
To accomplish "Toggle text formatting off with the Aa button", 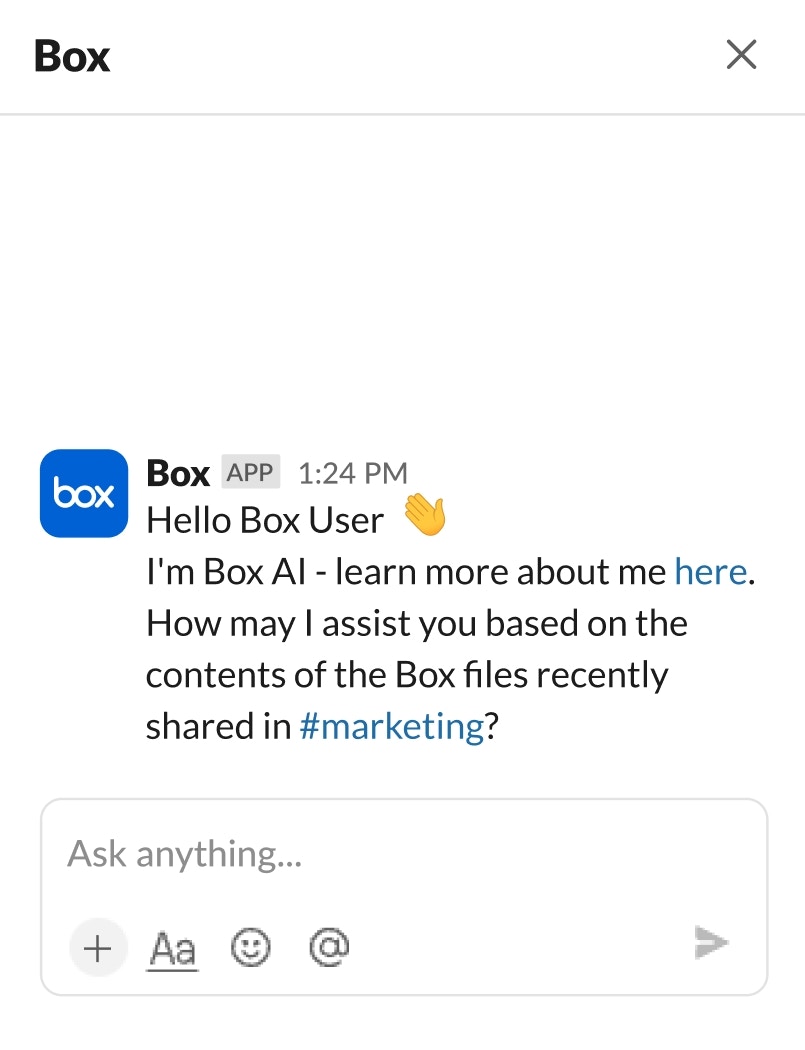I will coord(172,947).
